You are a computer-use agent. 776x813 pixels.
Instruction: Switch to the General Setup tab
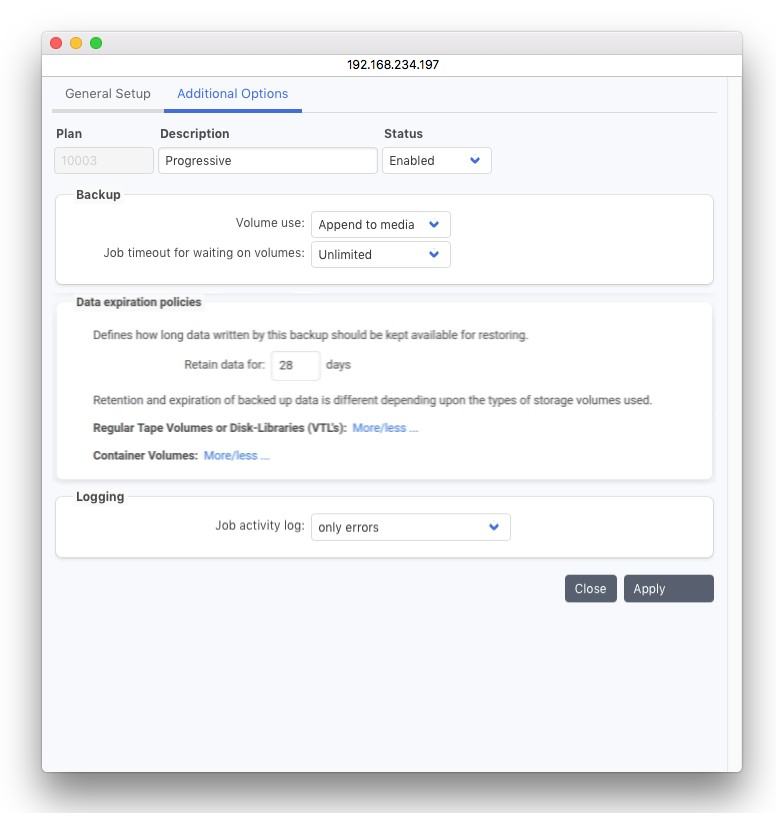[107, 94]
